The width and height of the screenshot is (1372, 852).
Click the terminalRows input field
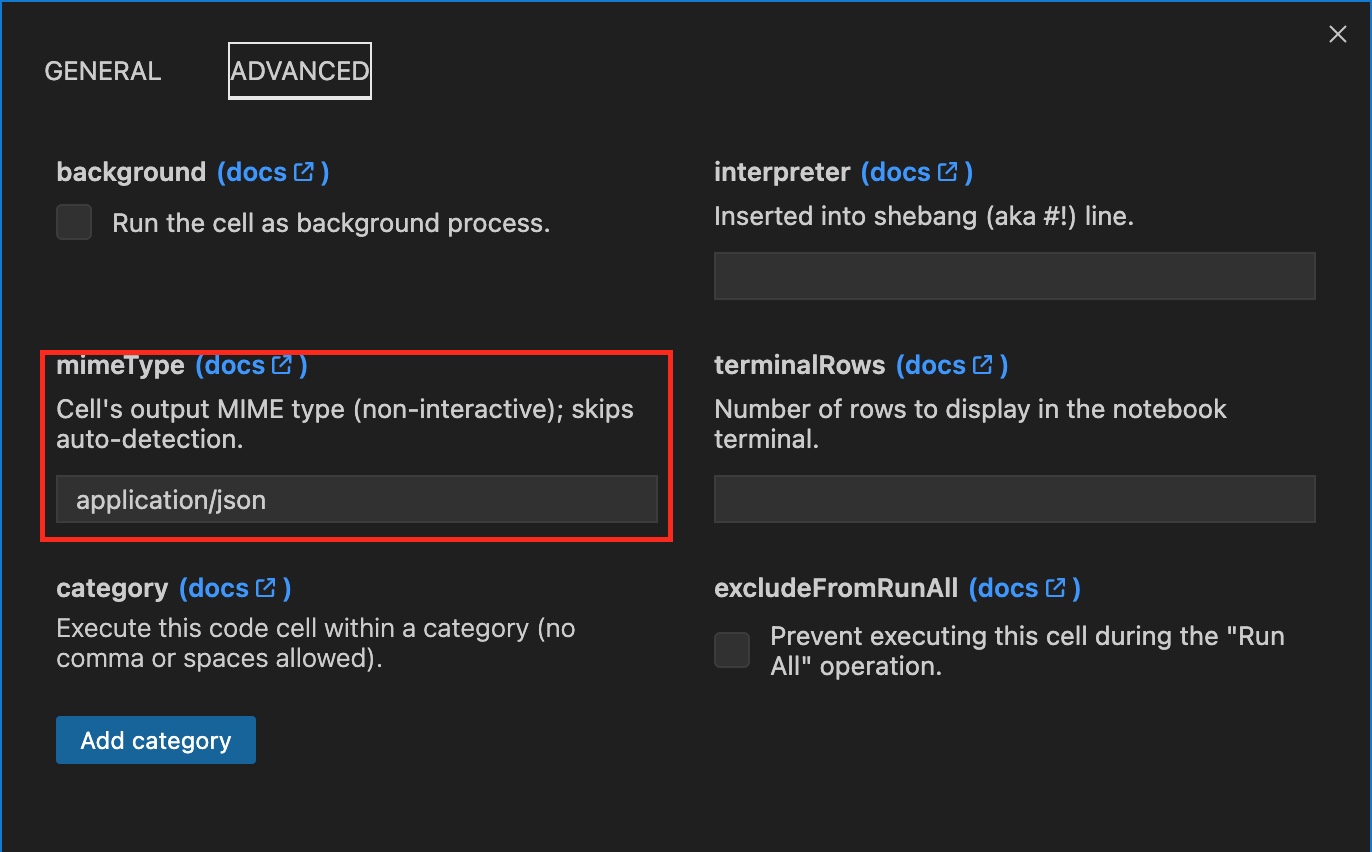(1014, 499)
